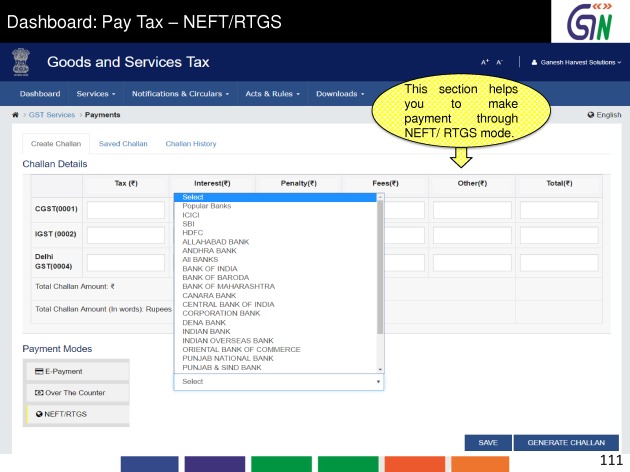Screen dimensions: 630x472
Task: Increase font size with A+ control
Action: [485, 62]
